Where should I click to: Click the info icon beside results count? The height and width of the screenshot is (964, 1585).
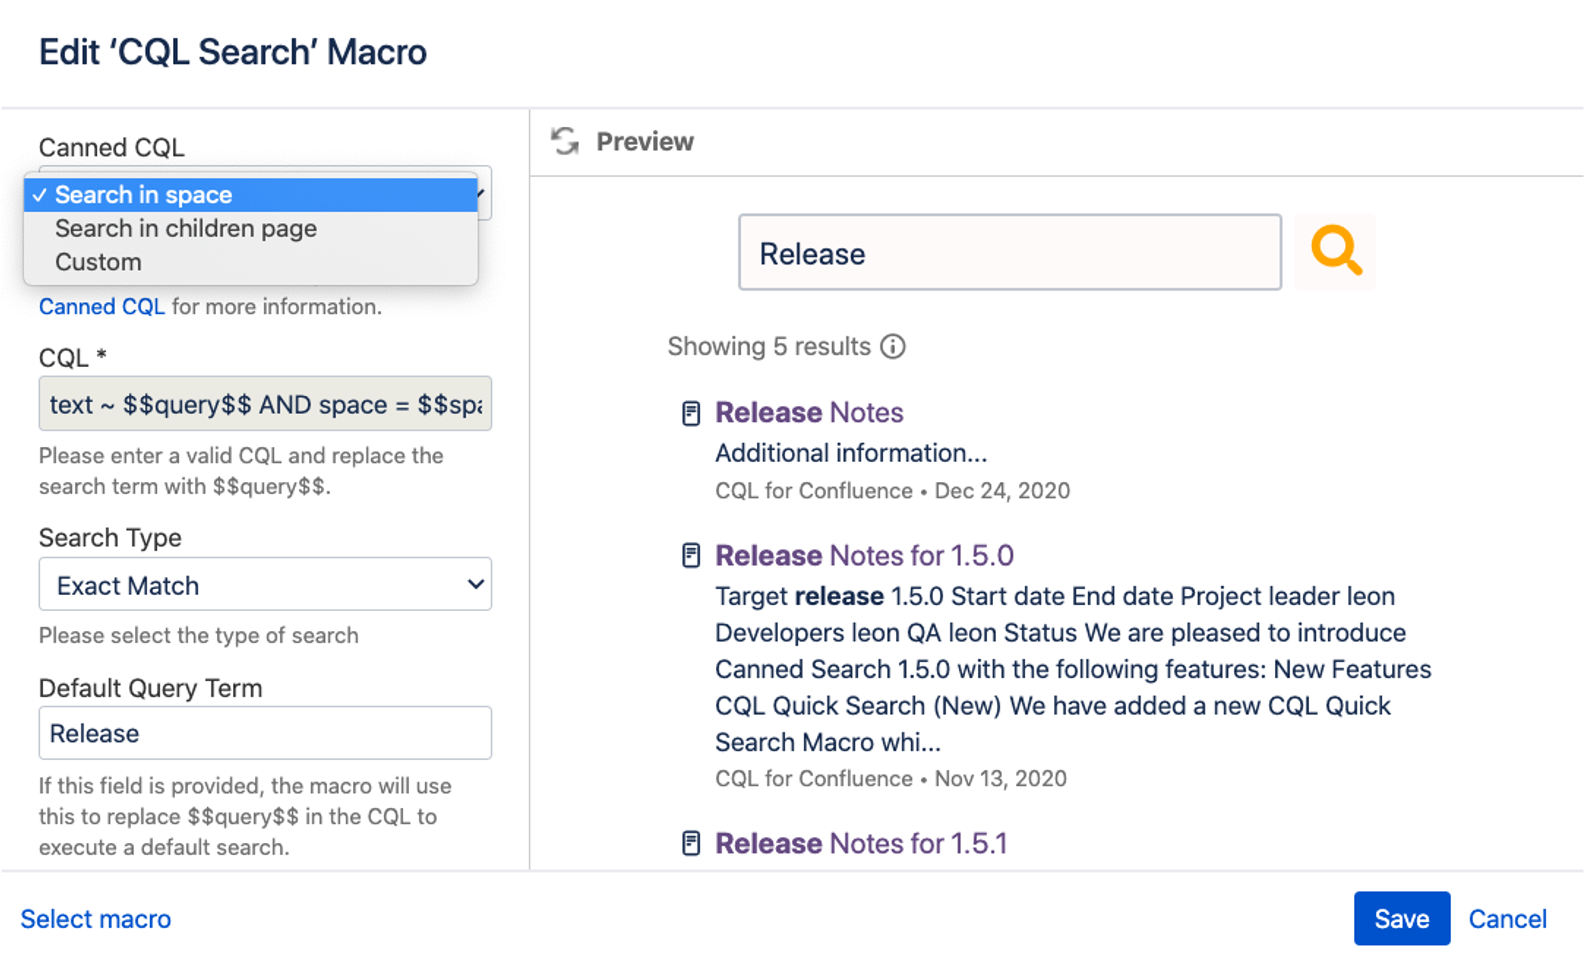(892, 346)
